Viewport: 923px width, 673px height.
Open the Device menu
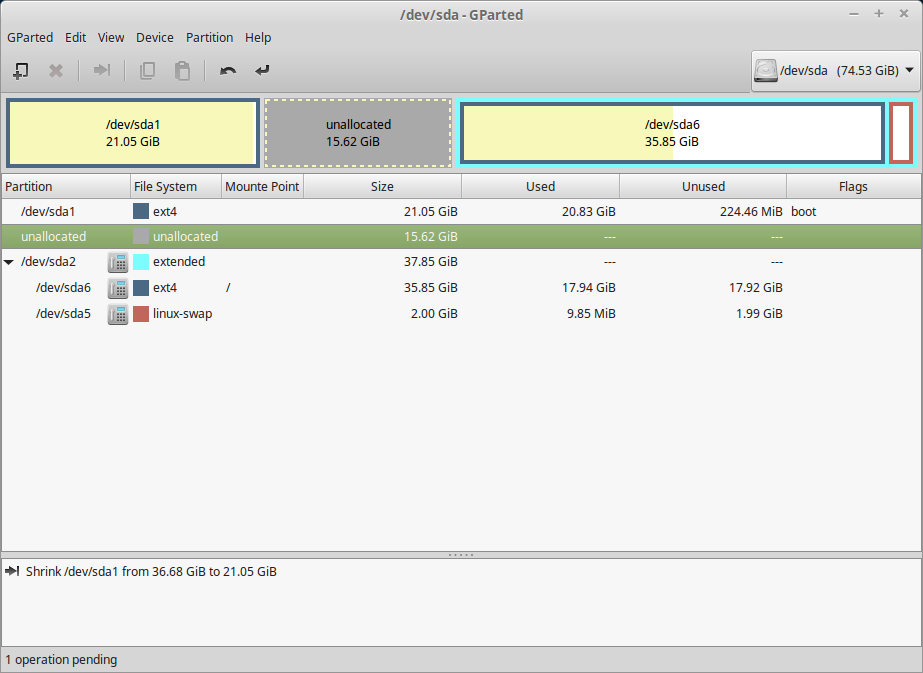pos(155,38)
